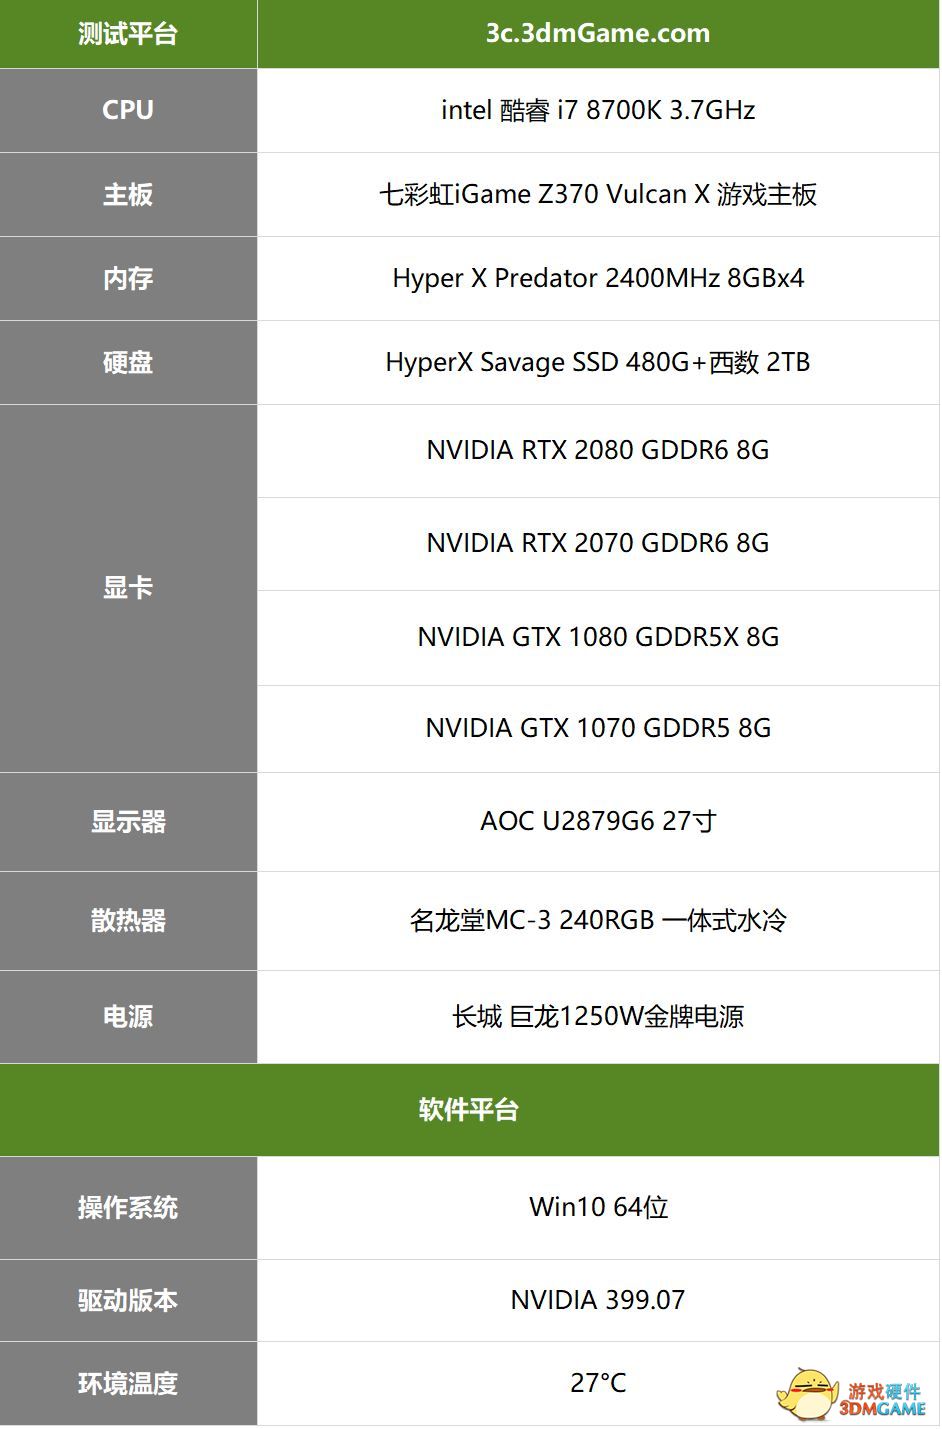Select the Hyper X Predator memory entry

click(x=598, y=278)
